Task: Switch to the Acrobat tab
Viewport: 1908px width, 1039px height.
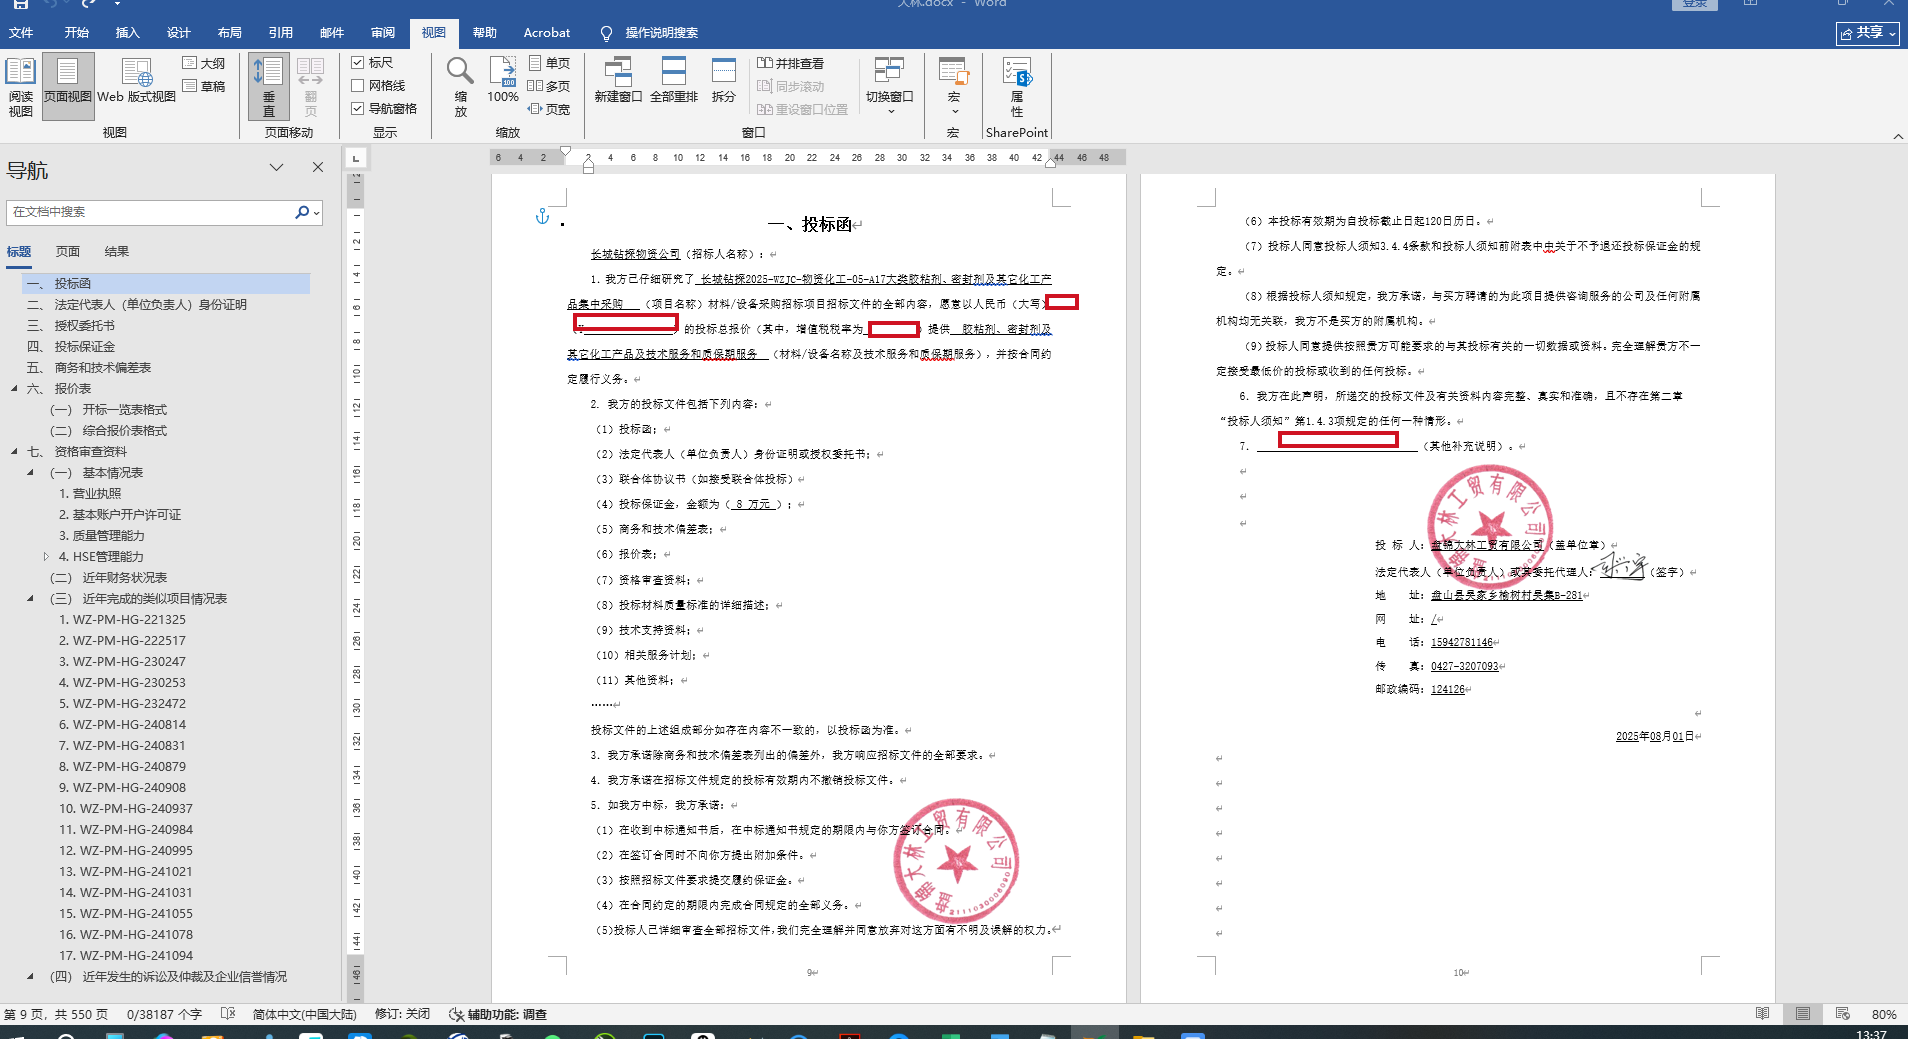Action: [547, 33]
